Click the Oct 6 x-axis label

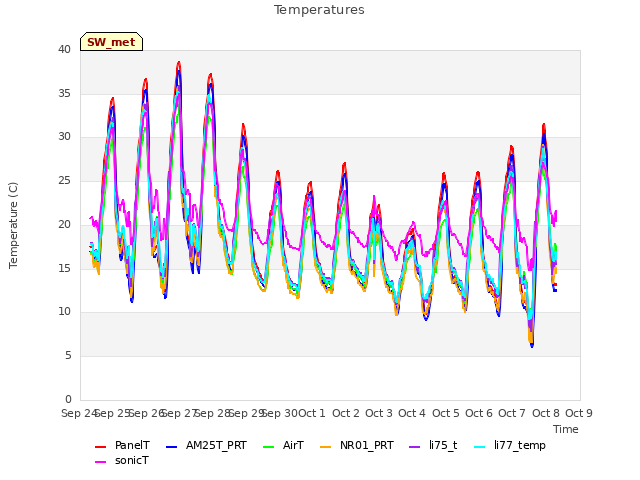[479, 413]
